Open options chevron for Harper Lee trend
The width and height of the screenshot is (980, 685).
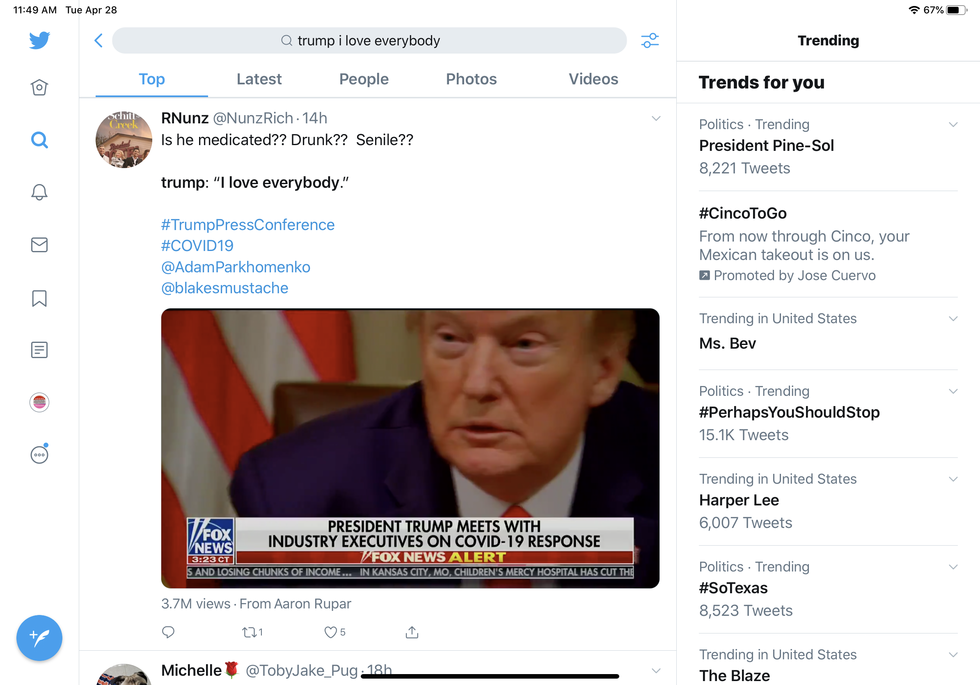coord(953,479)
